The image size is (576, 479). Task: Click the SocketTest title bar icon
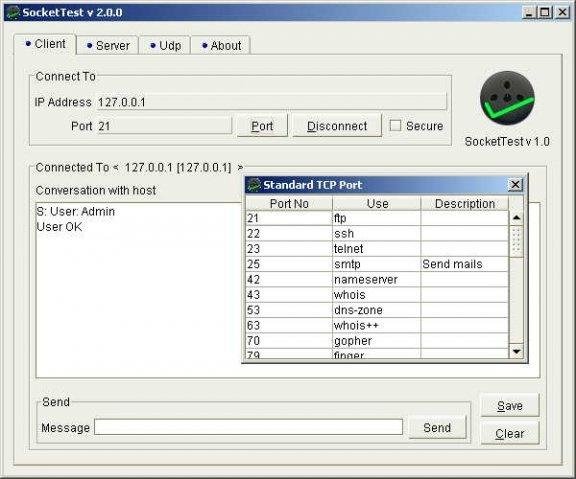coord(13,12)
